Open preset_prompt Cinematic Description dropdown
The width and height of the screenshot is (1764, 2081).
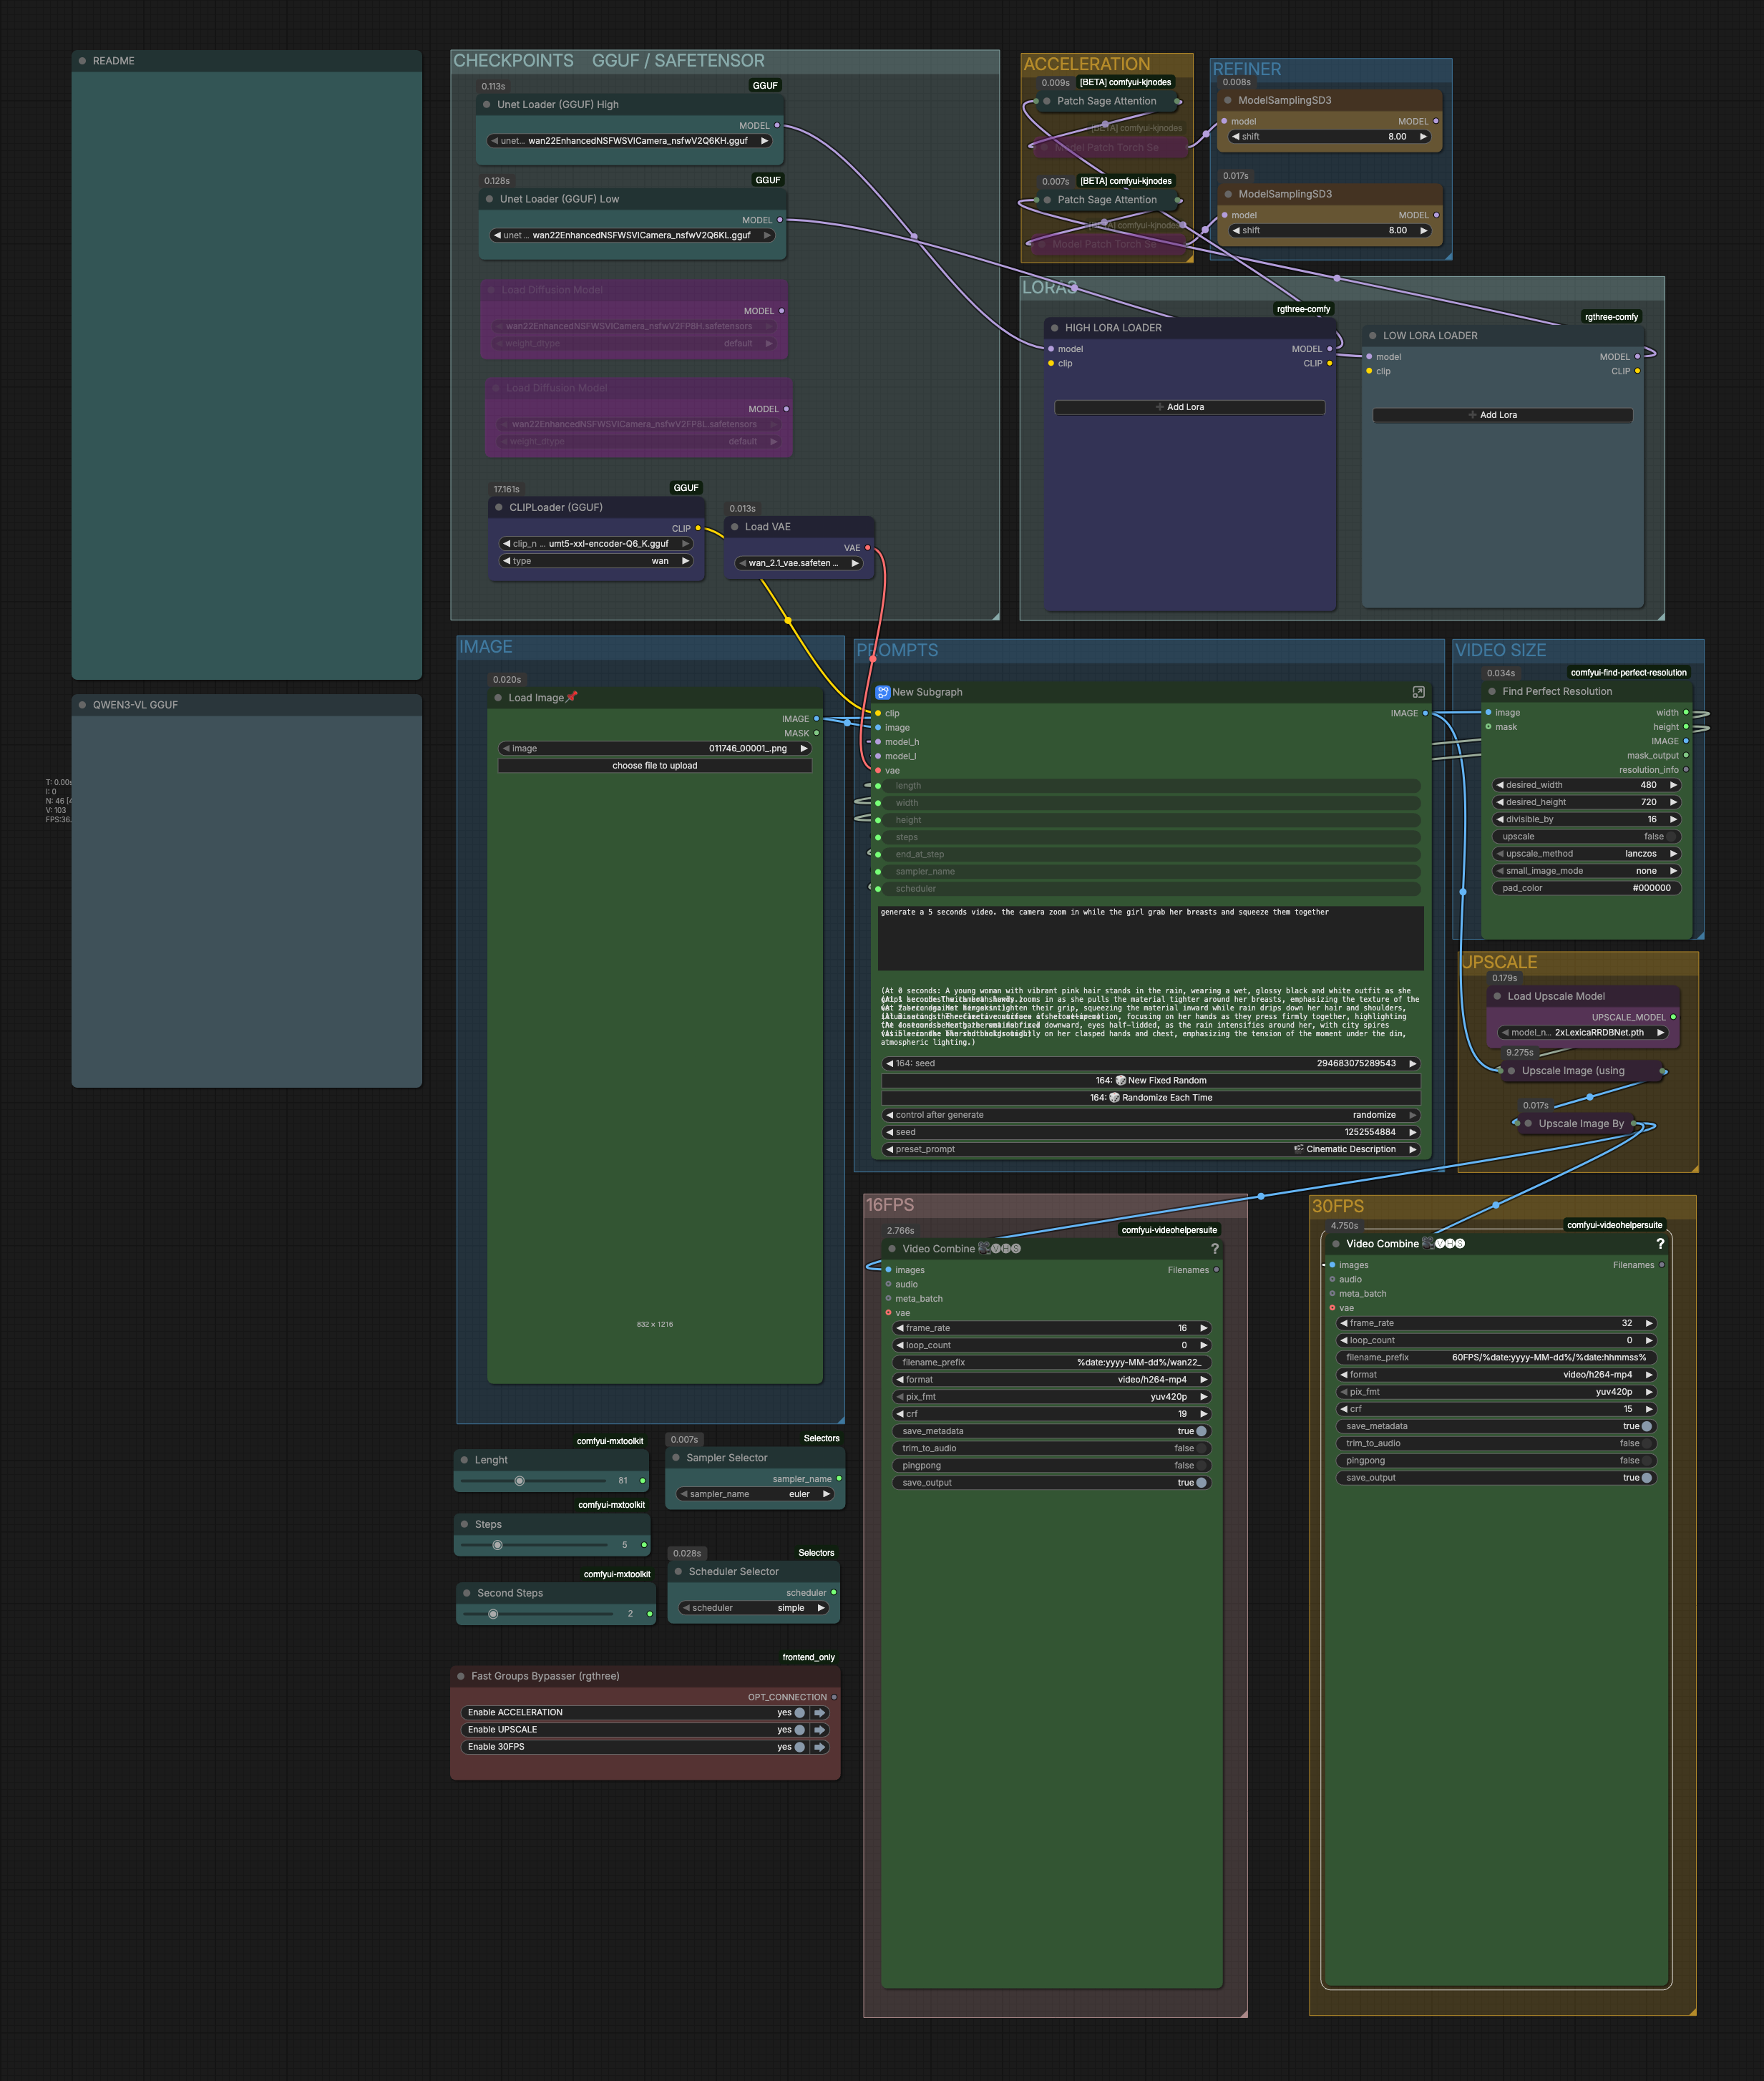click(x=1151, y=1149)
